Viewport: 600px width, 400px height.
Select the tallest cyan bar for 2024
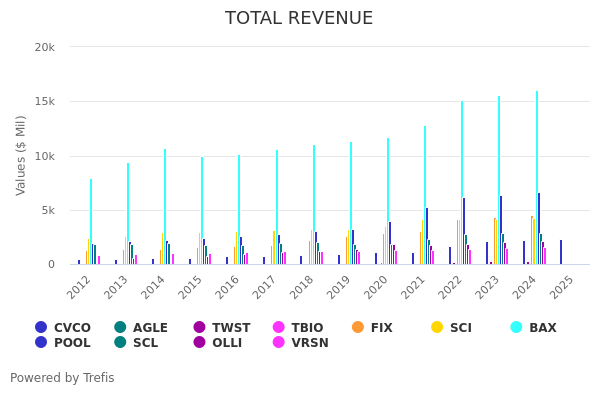coord(536,178)
